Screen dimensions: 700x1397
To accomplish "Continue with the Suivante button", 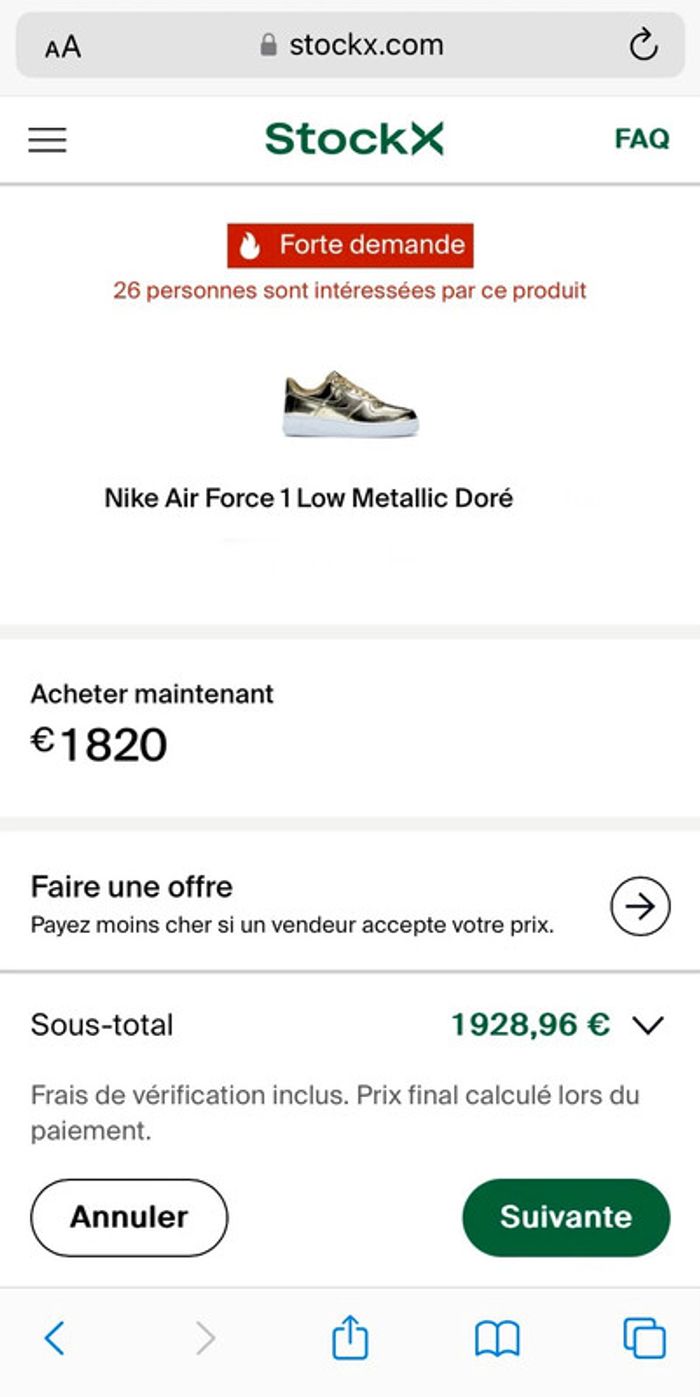I will (x=566, y=1217).
